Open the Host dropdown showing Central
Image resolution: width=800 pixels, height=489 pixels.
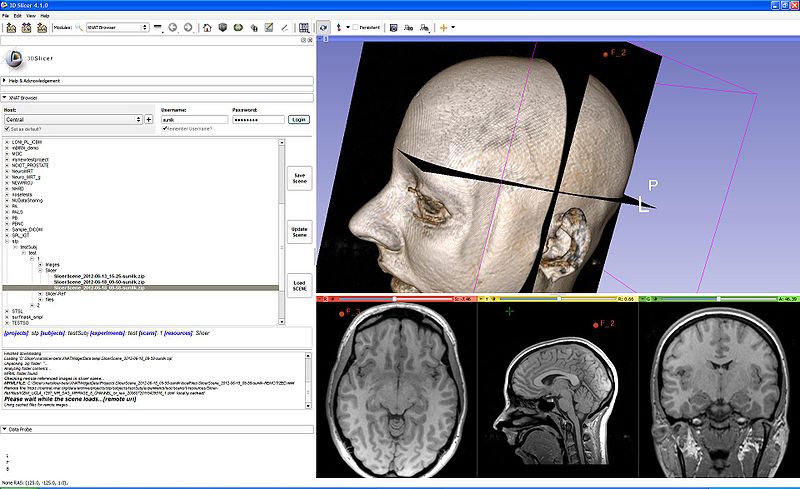tap(72, 119)
